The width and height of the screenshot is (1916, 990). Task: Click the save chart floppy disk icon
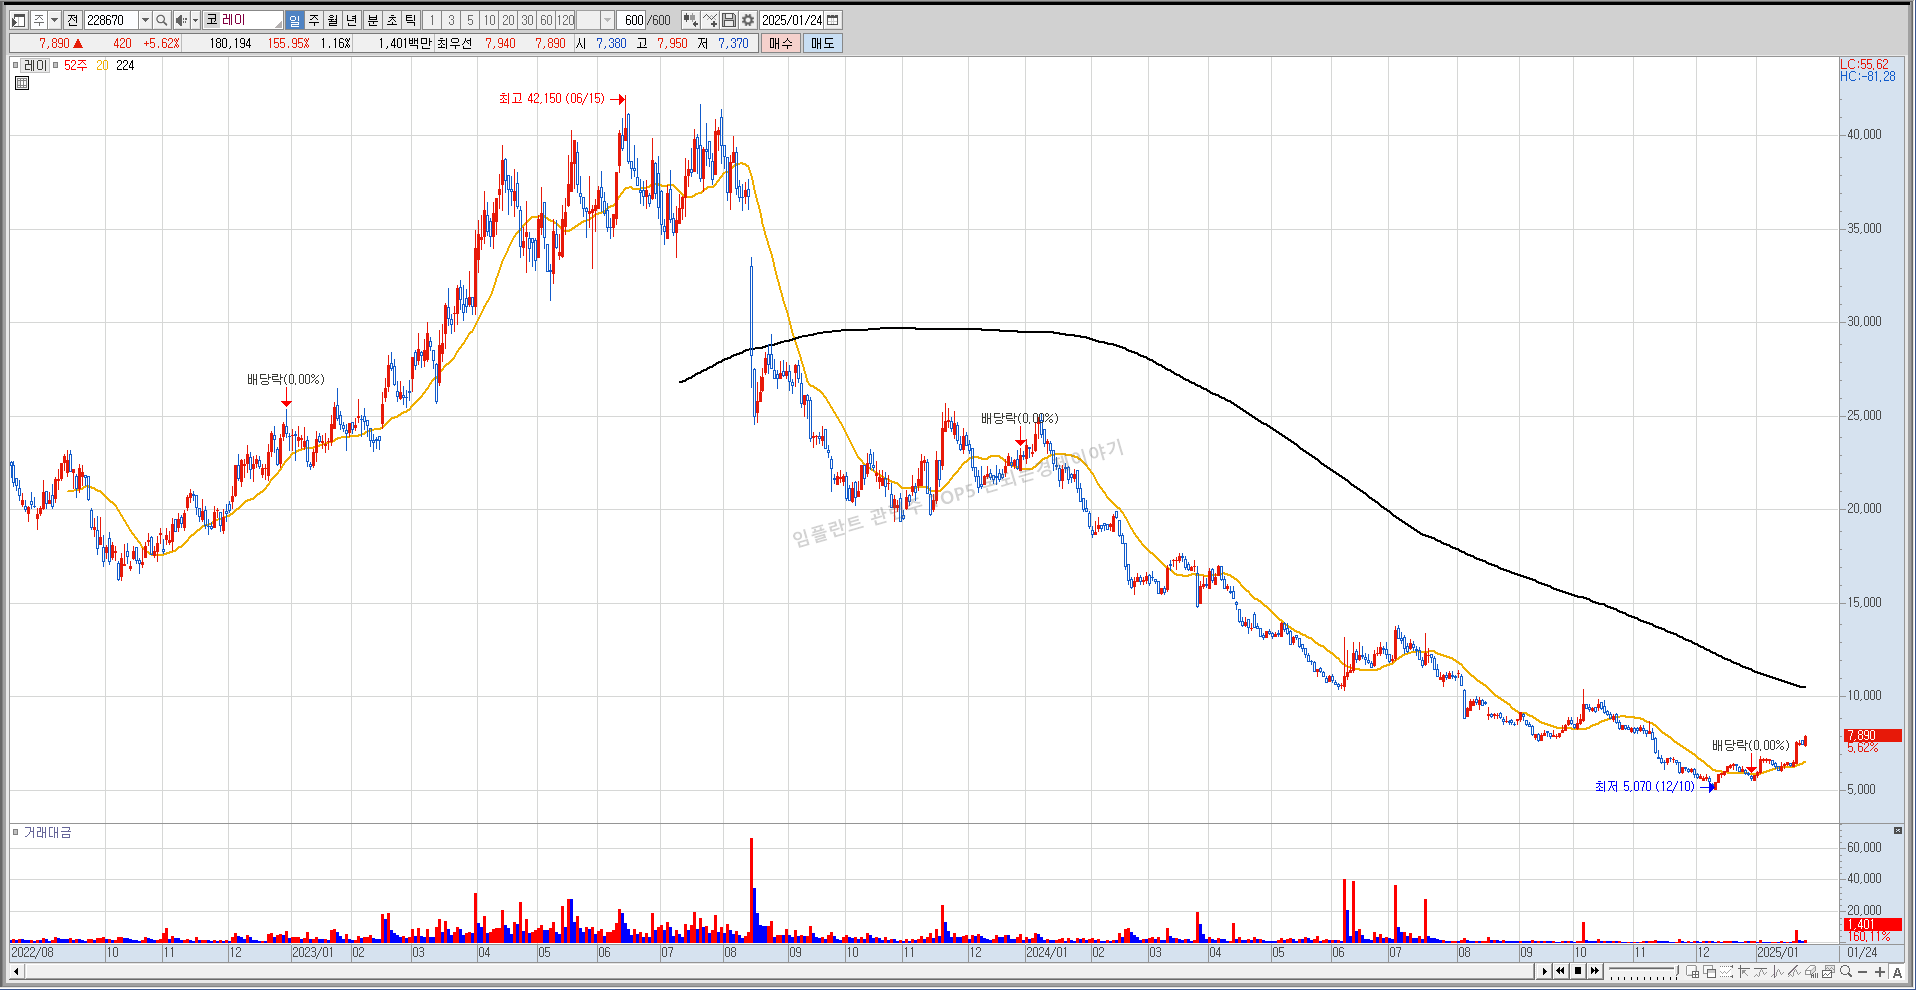click(729, 20)
